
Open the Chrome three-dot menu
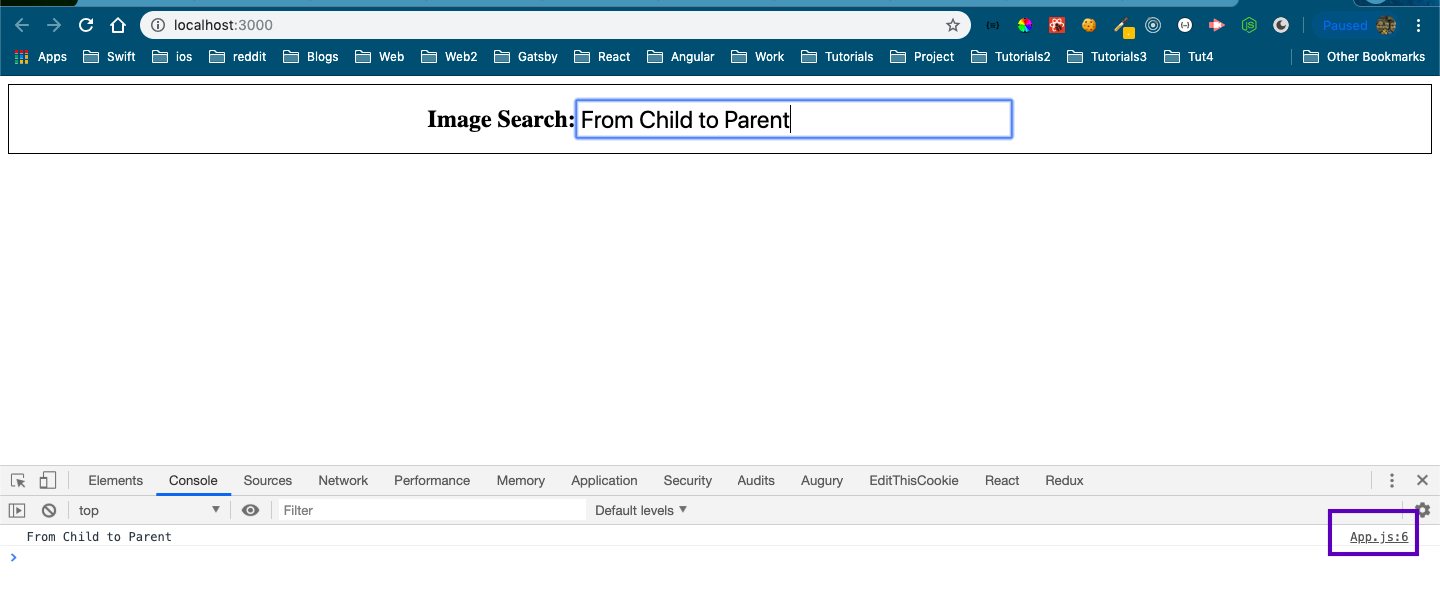pos(1419,25)
